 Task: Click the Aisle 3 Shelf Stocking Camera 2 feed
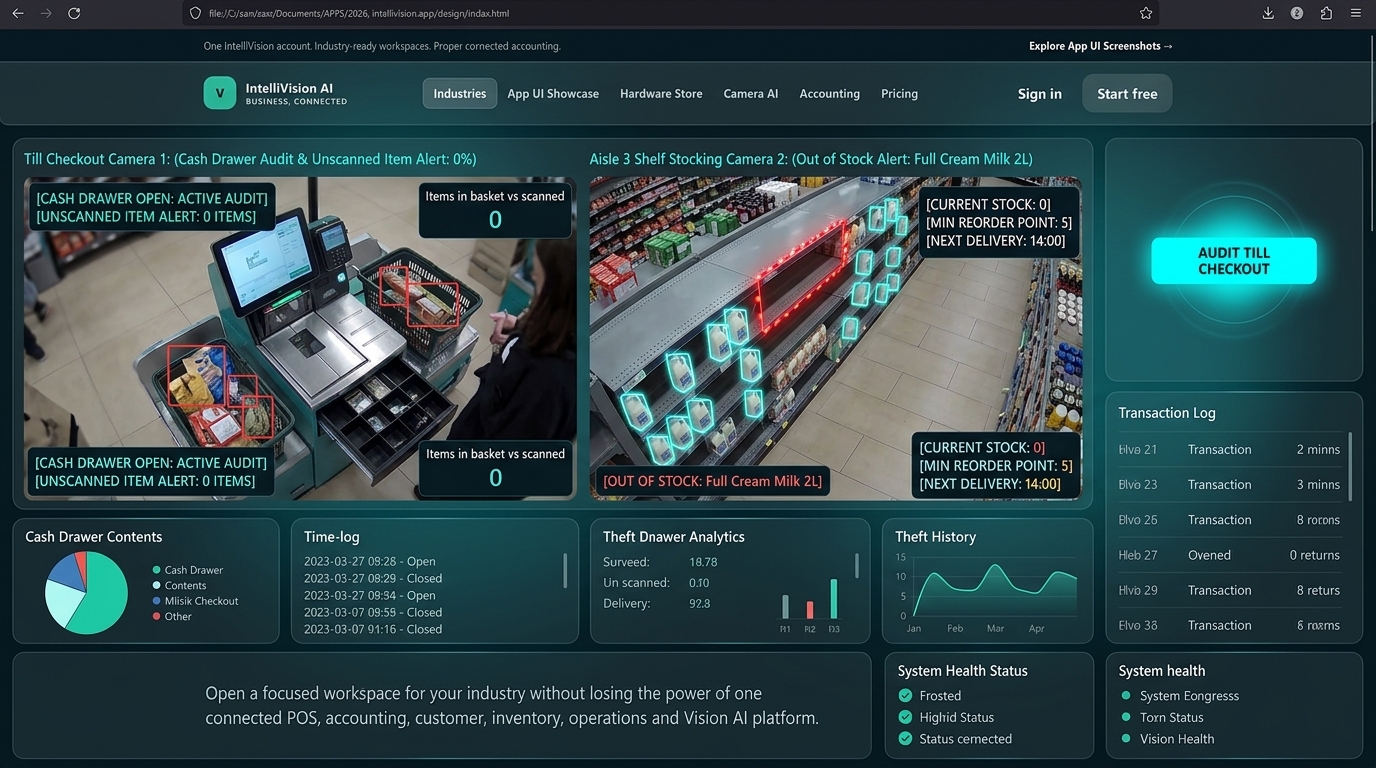pyautogui.click(x=836, y=338)
